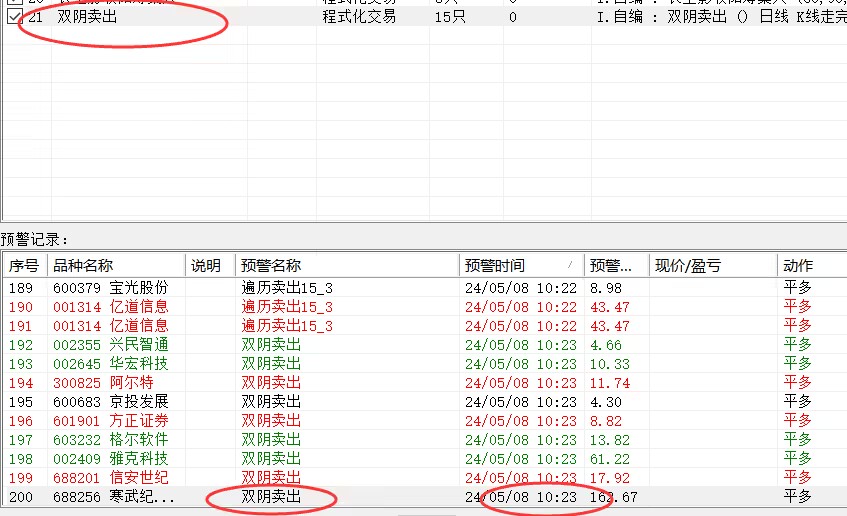Select row 200 stock code 688256
The image size is (847, 516).
click(x=77, y=497)
